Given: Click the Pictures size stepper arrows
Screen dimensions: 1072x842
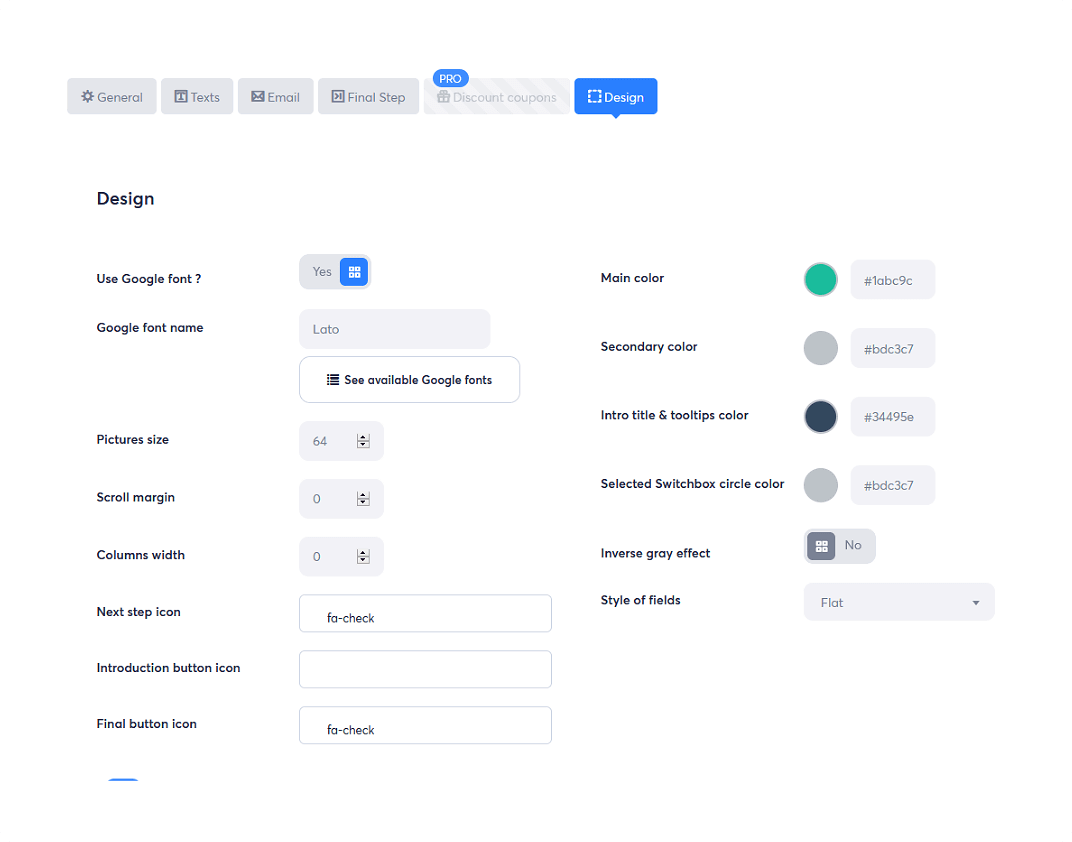Looking at the screenshot, I should point(363,441).
